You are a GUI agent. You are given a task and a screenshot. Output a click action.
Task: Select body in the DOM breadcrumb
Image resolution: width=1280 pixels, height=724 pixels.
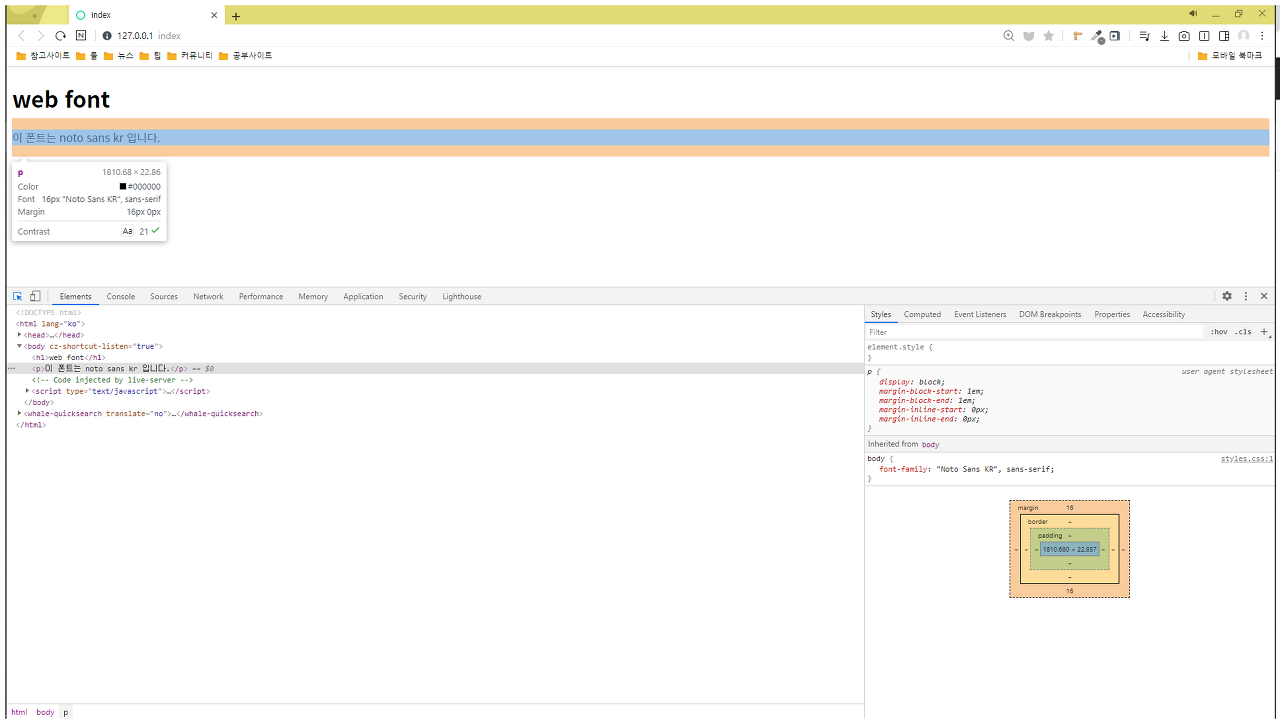[x=45, y=712]
